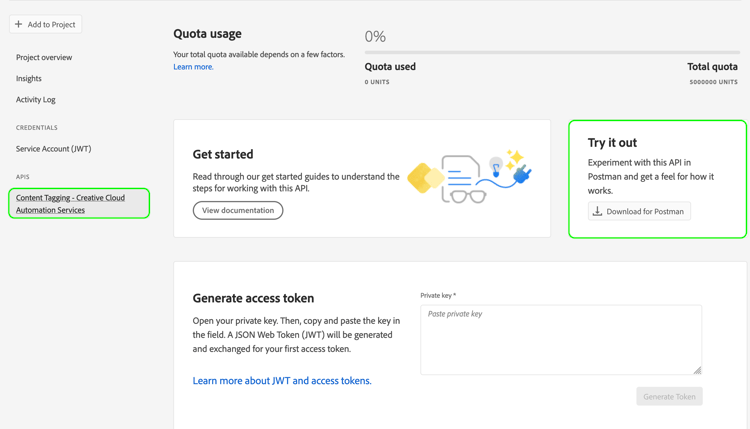750x429 pixels.
Task: Click the Generate access token heading
Action: tap(253, 298)
